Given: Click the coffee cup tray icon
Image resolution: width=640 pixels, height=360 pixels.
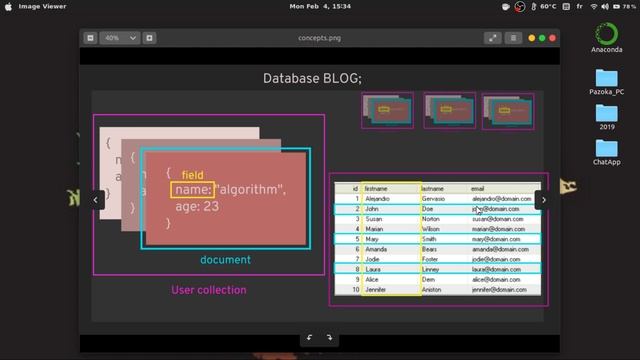Looking at the screenshot, I should click(x=506, y=7).
